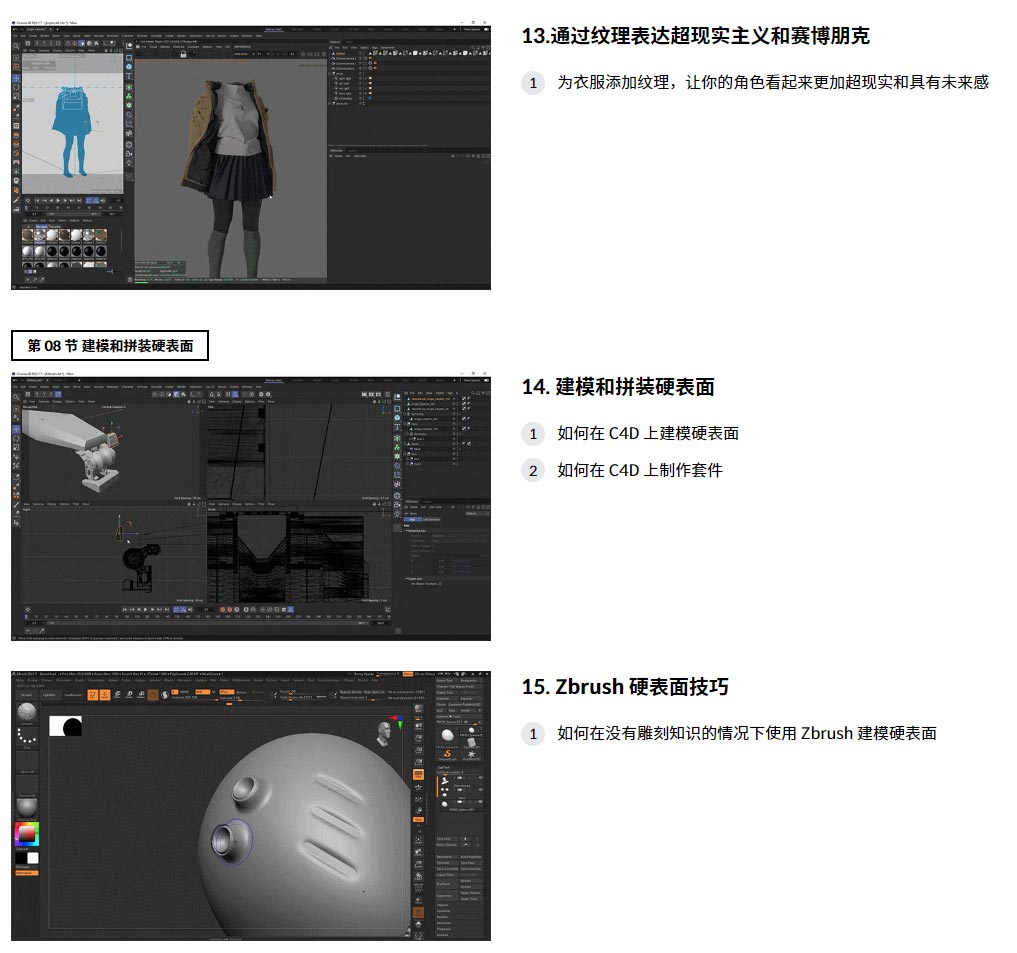Toggle the orange Persp button in the ZBrush shelf
Image resolution: width=1017 pixels, height=953 pixels.
click(418, 774)
